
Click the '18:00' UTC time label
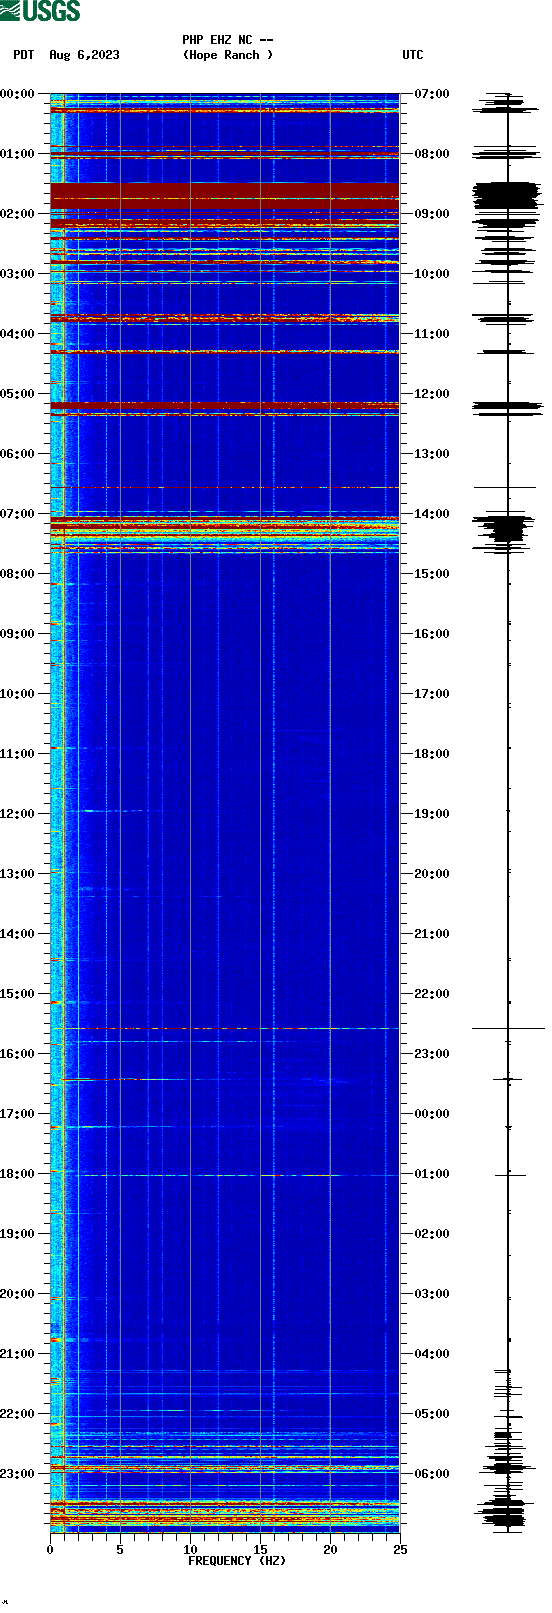click(432, 754)
